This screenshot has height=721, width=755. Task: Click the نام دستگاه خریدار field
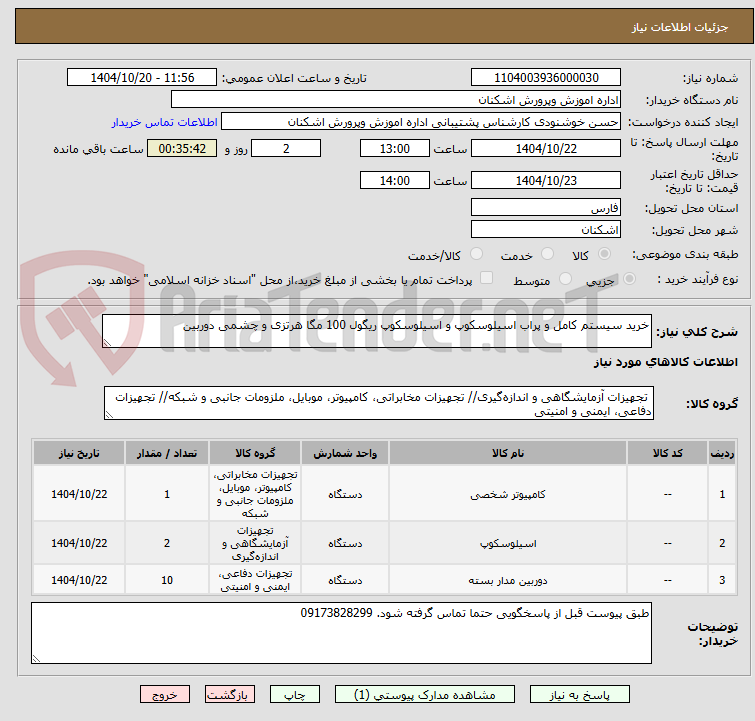pyautogui.click(x=396, y=100)
